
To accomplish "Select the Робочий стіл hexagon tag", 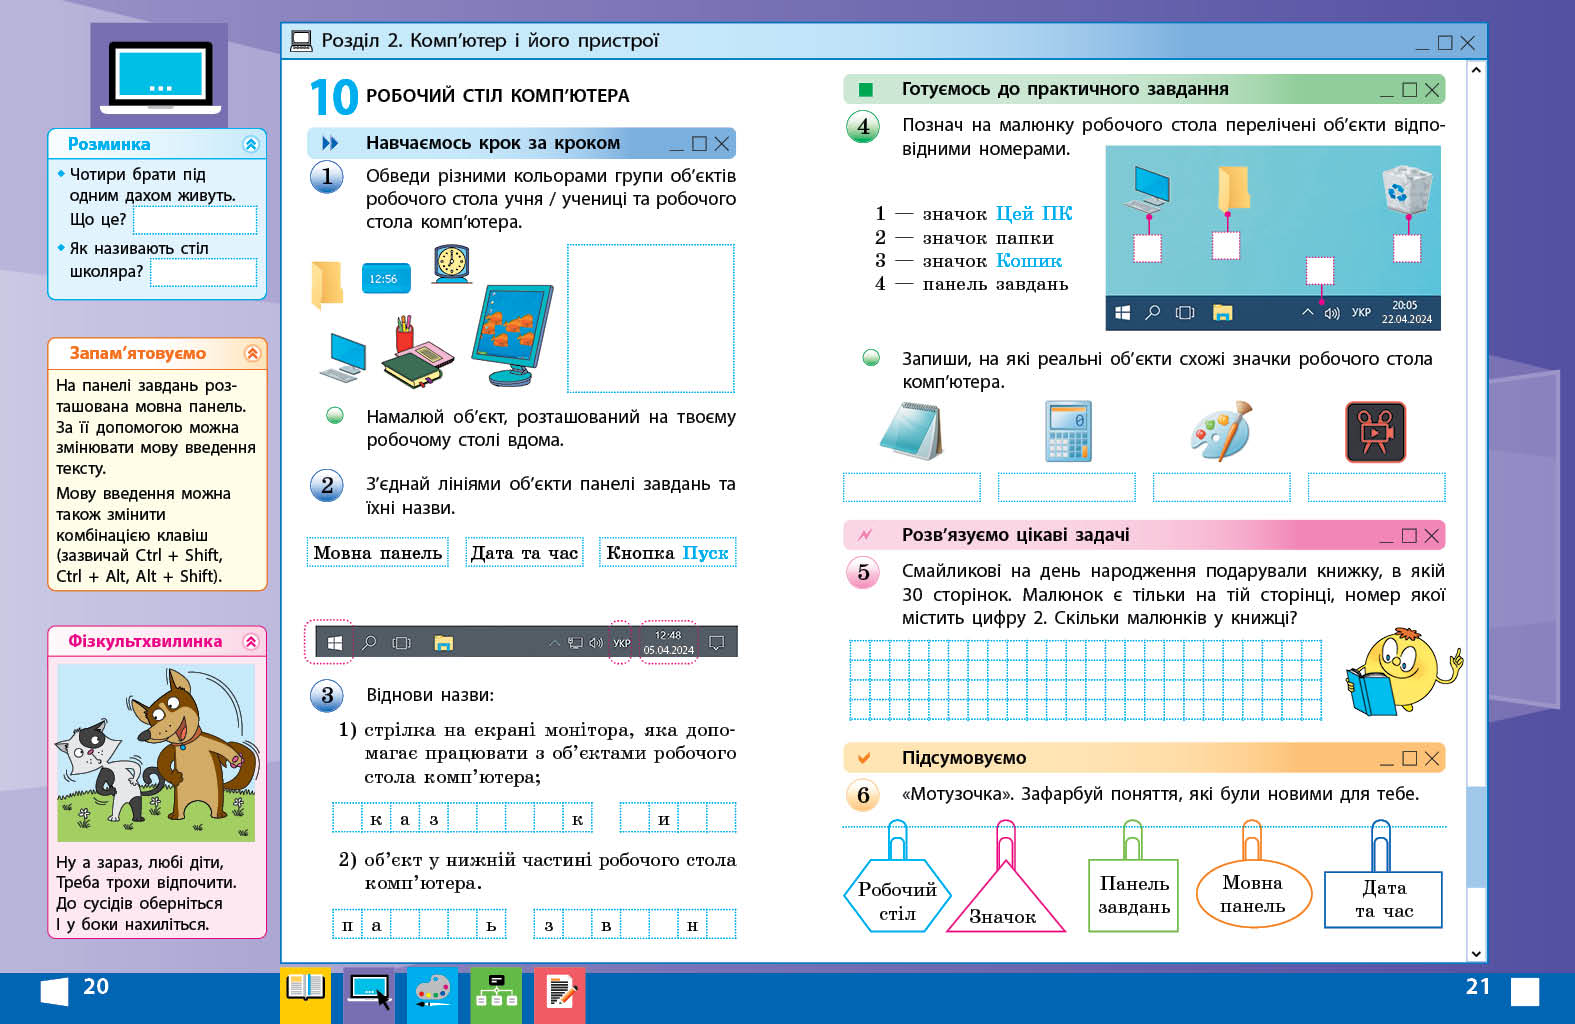I will pos(897,900).
